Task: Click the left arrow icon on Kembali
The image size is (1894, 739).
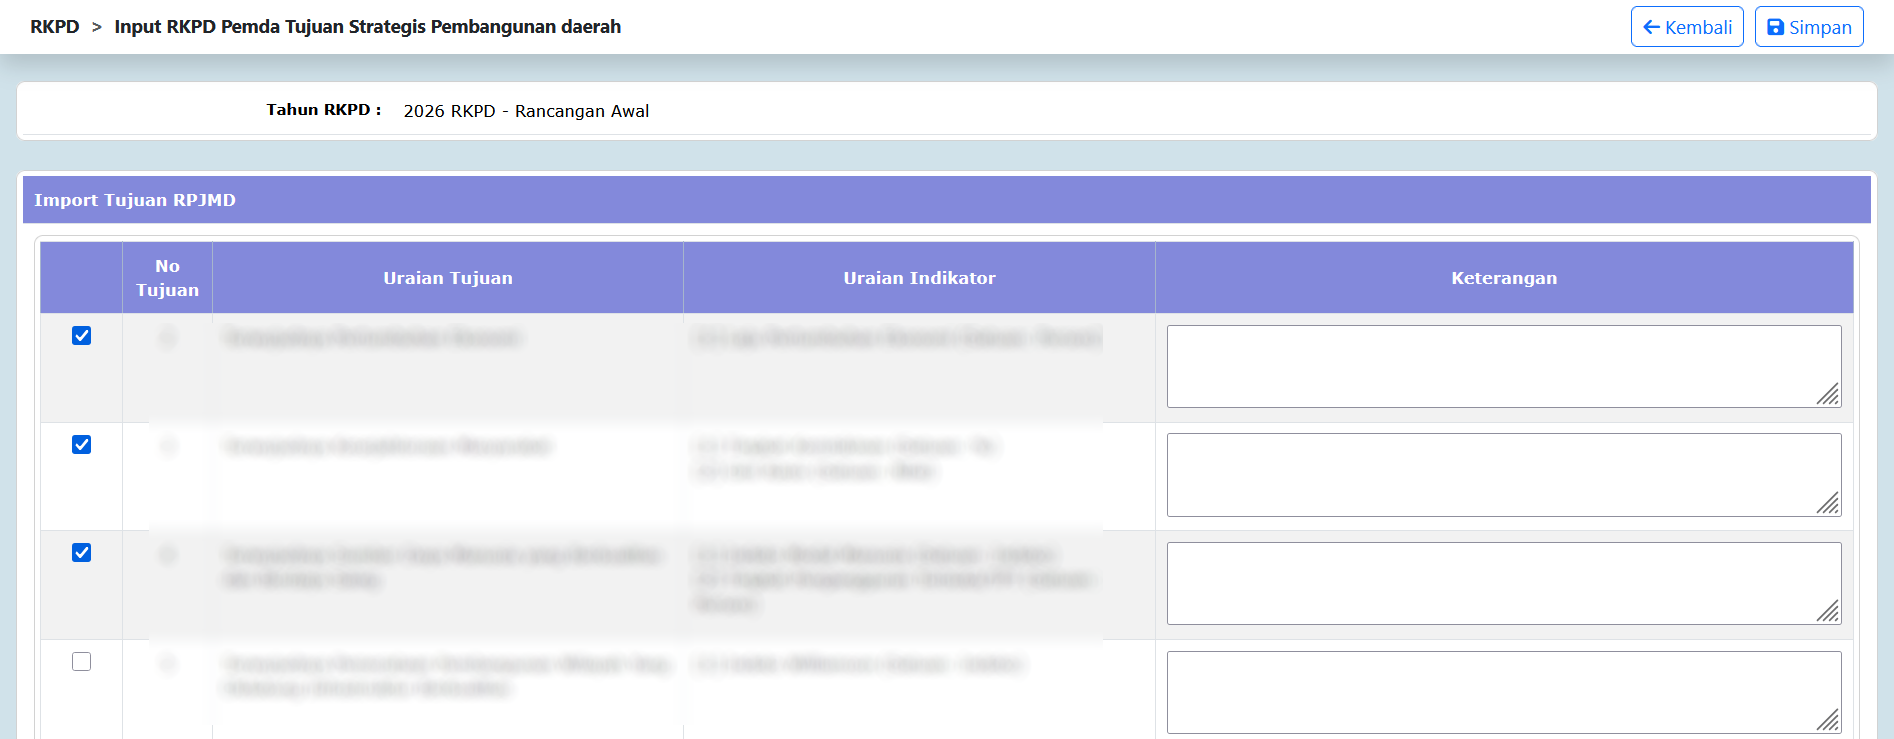Action: click(x=1651, y=27)
